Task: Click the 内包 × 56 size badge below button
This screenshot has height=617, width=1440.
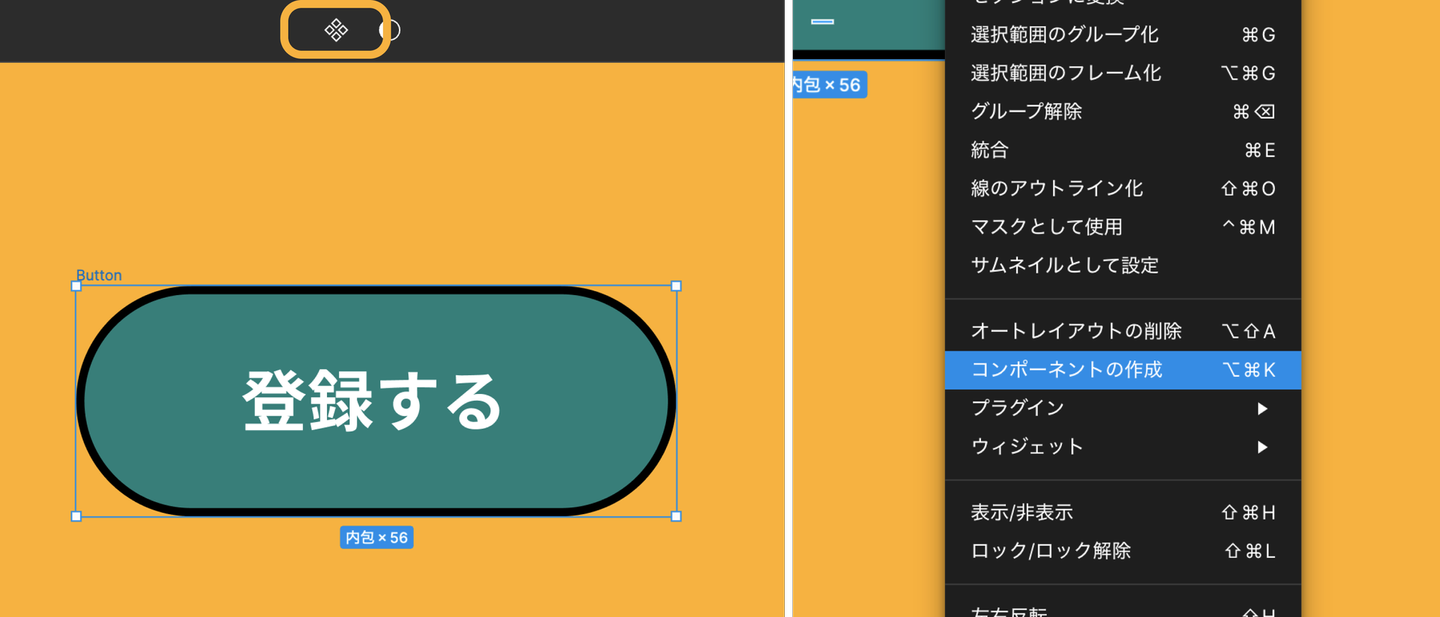Action: 376,538
